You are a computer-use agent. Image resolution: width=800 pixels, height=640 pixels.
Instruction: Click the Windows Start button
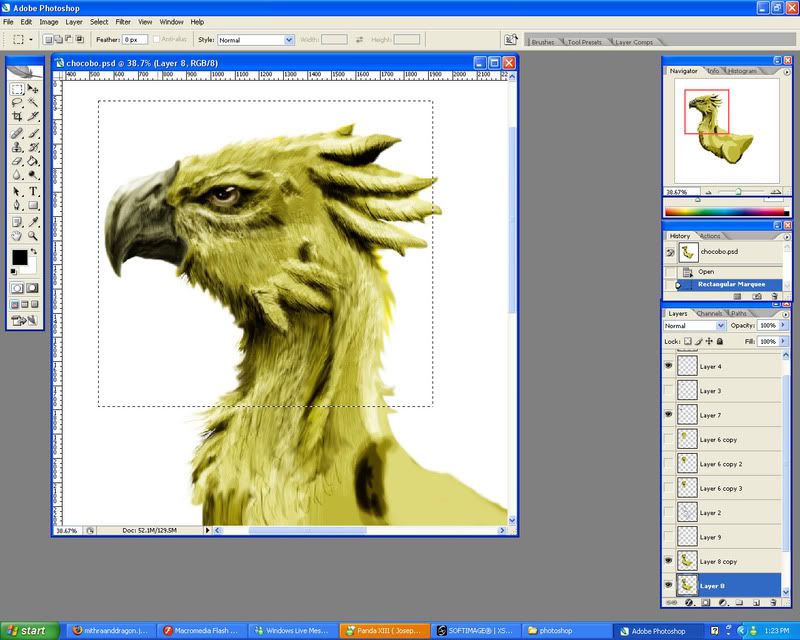(30, 631)
